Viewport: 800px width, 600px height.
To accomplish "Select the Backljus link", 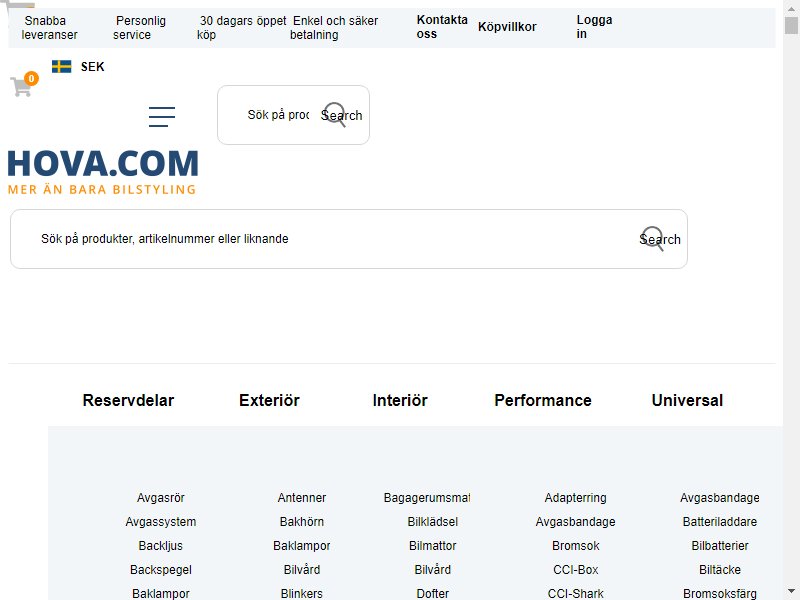I will pyautogui.click(x=161, y=545).
